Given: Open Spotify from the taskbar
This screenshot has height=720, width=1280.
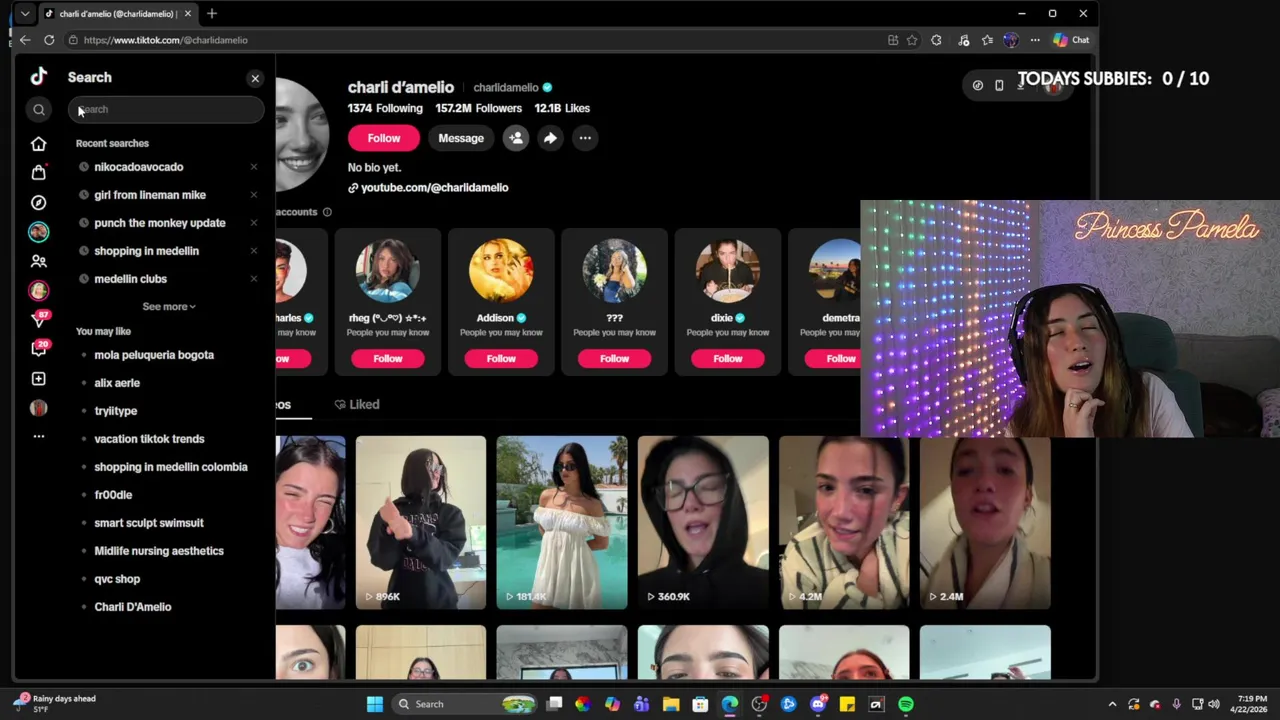Looking at the screenshot, I should [906, 704].
